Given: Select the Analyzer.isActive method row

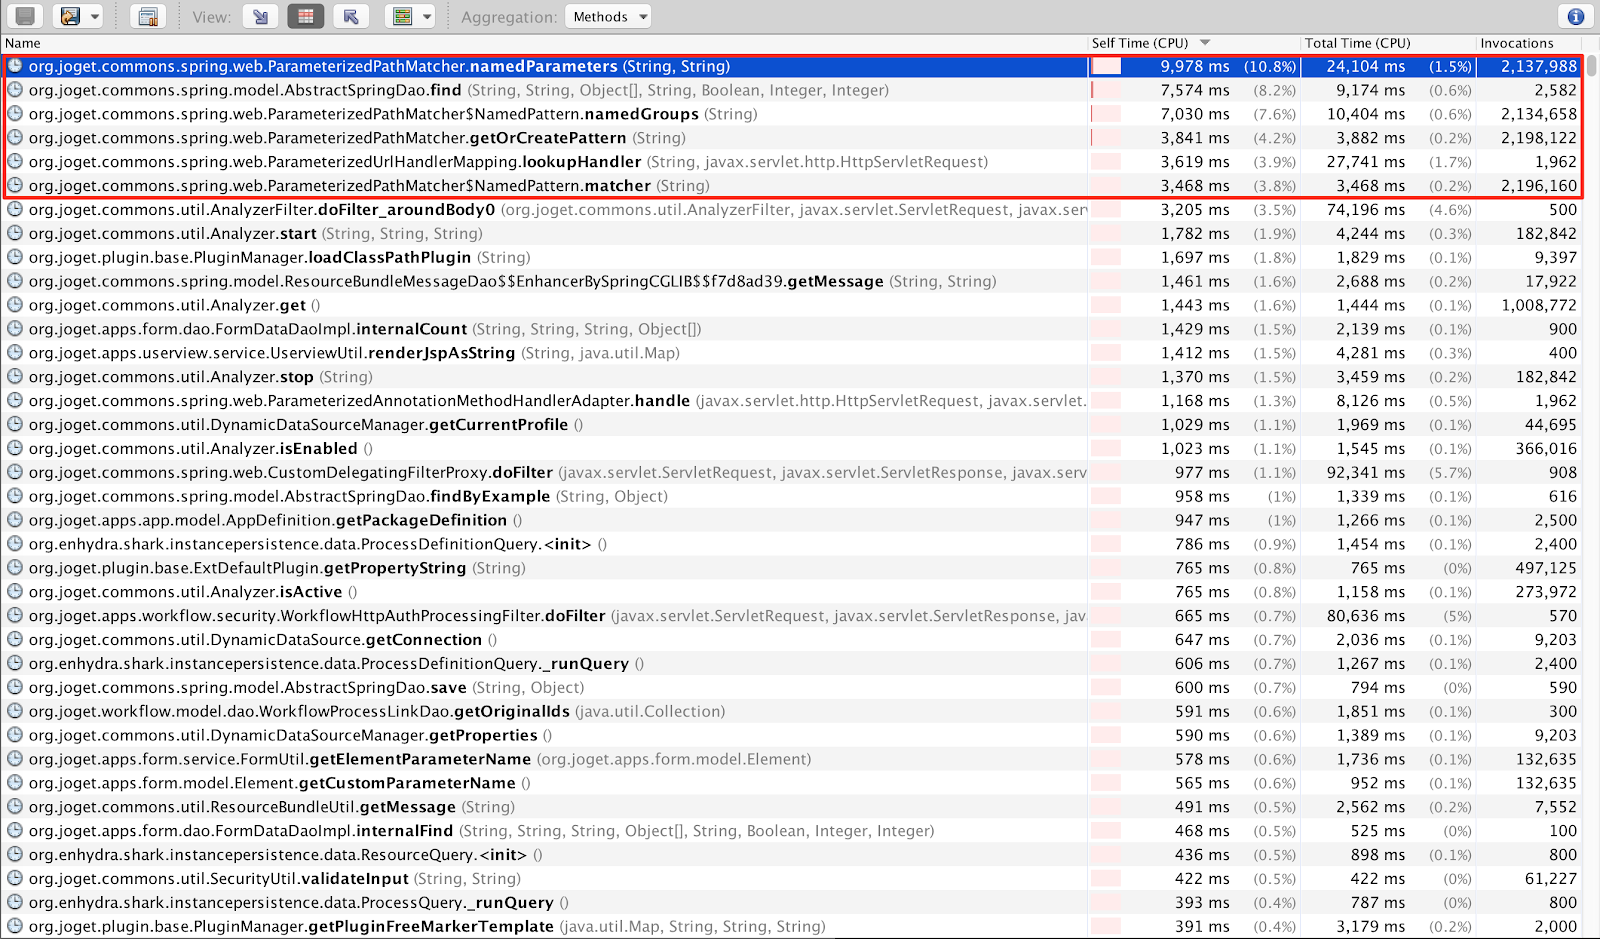Looking at the screenshot, I should tap(792, 592).
